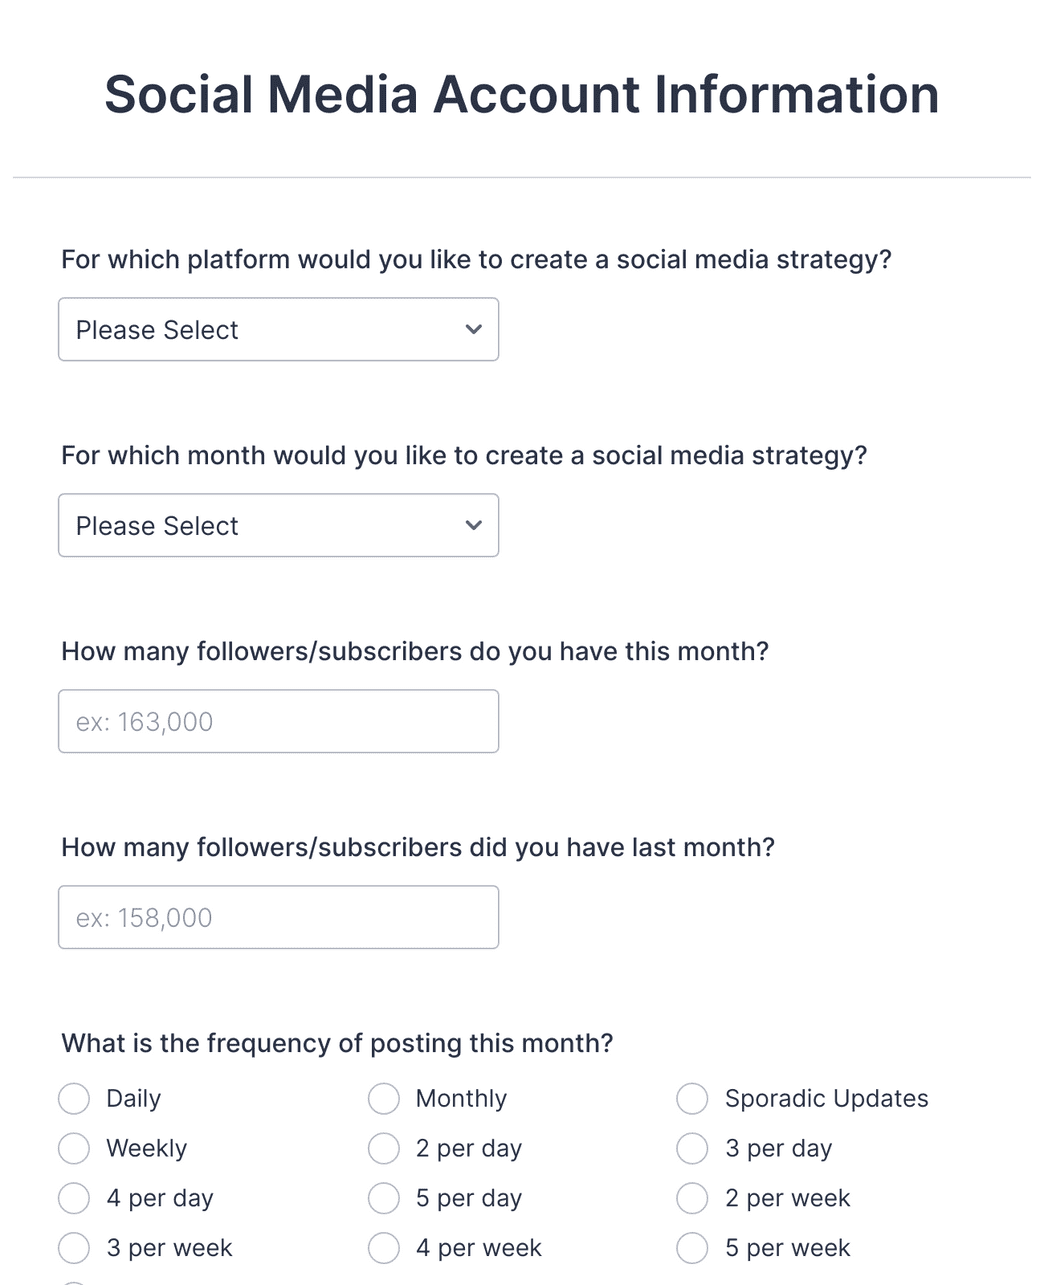Choose the 3 per day radio button
1044x1285 pixels.
(692, 1148)
